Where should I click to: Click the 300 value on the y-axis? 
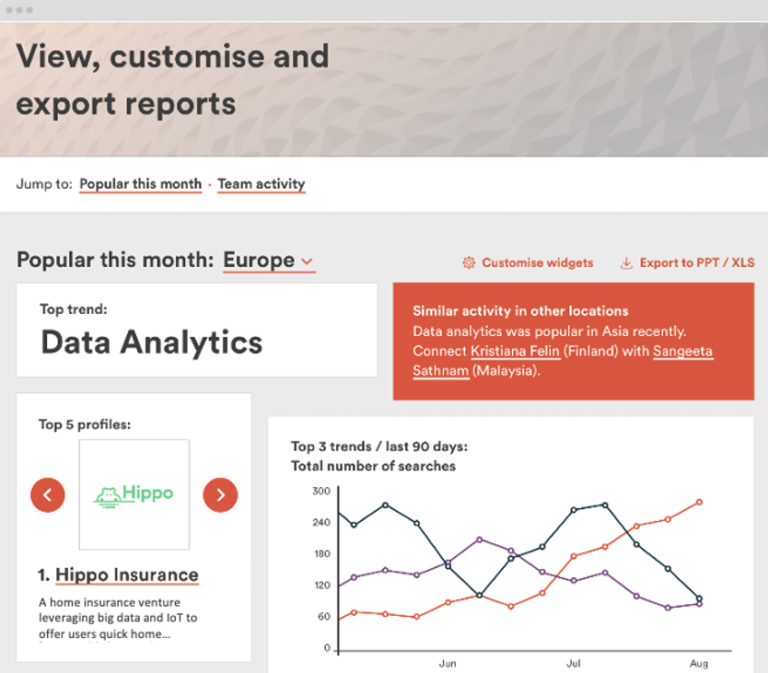[321, 491]
